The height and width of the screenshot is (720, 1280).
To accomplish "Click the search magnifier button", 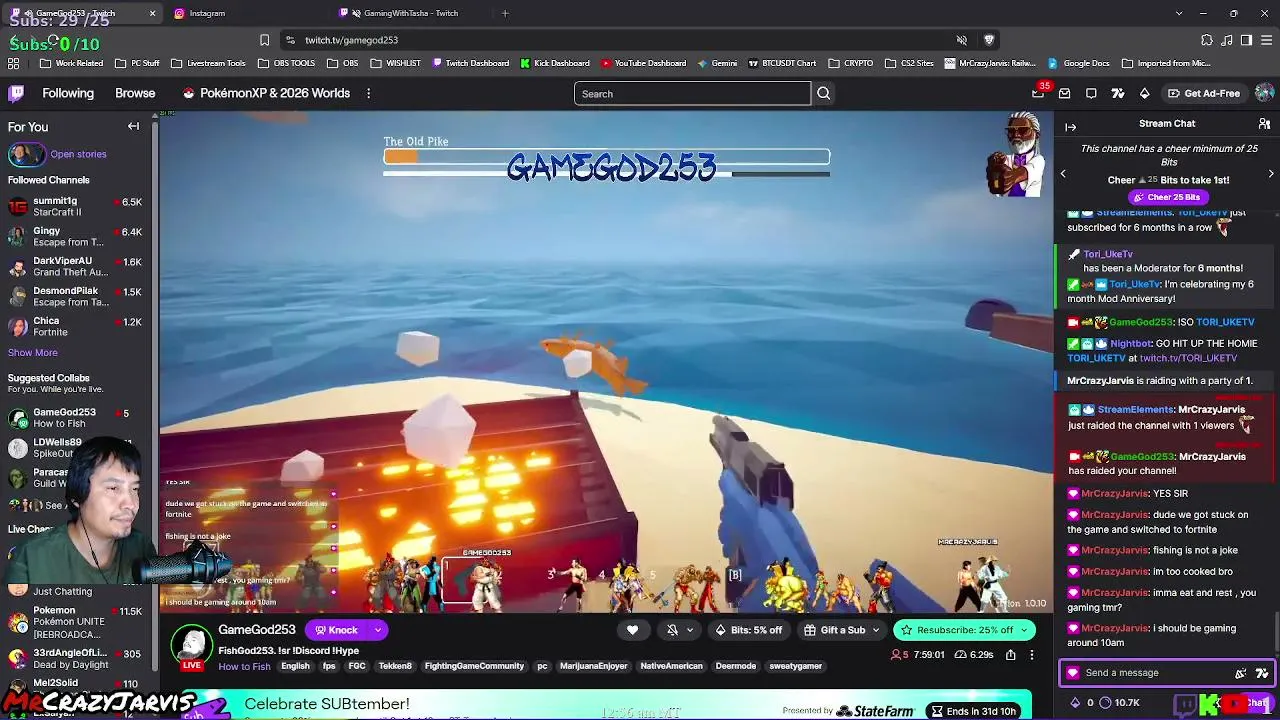I will click(824, 94).
